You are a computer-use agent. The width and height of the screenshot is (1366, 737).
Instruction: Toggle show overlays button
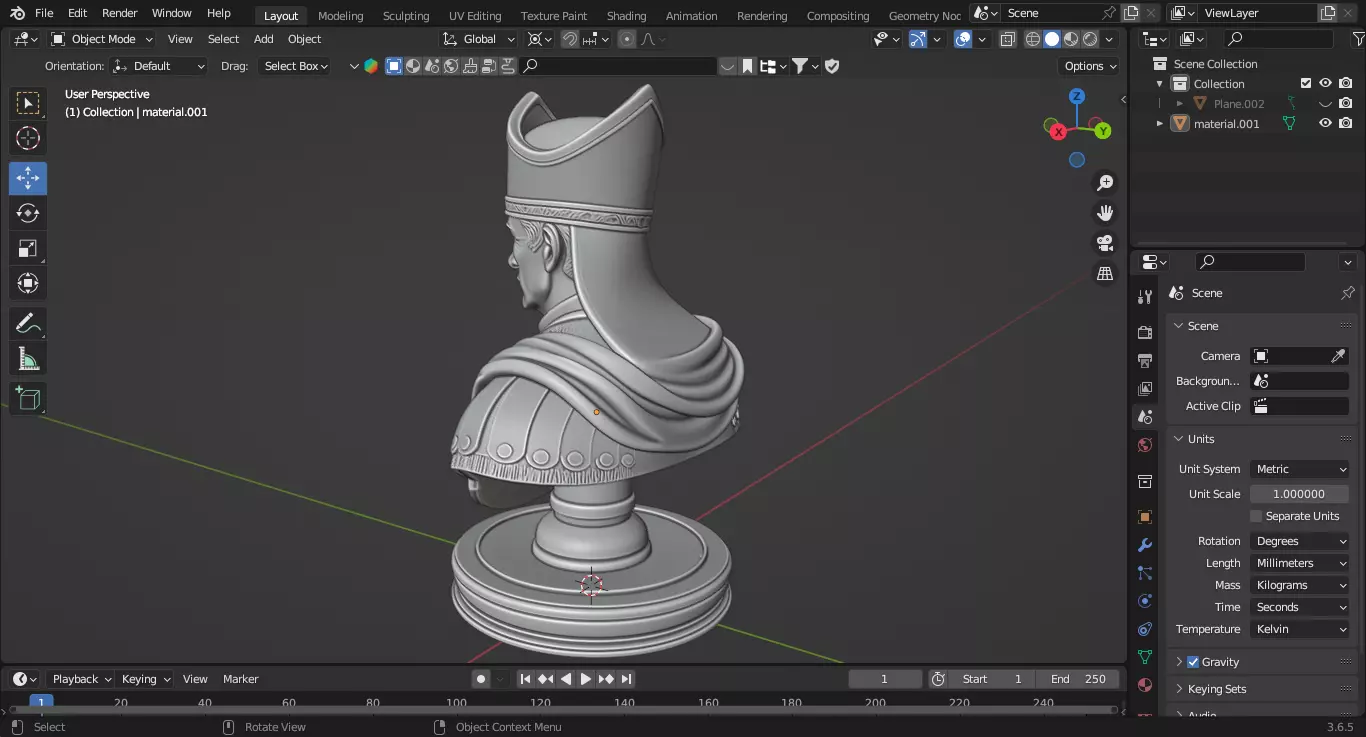tap(962, 39)
